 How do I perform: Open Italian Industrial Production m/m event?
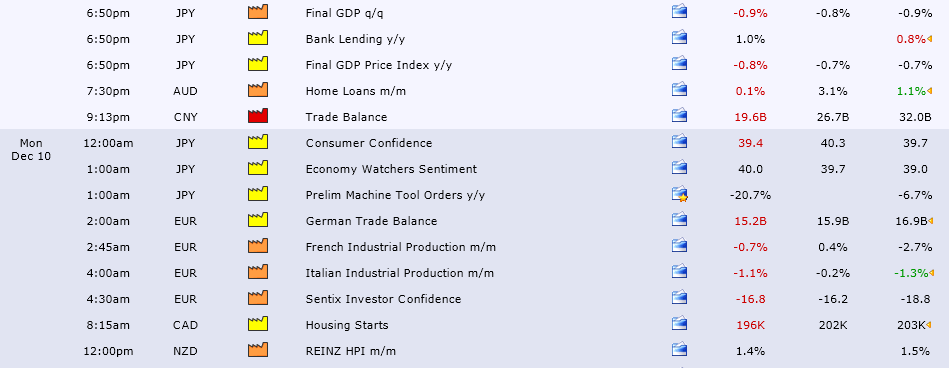pos(399,273)
